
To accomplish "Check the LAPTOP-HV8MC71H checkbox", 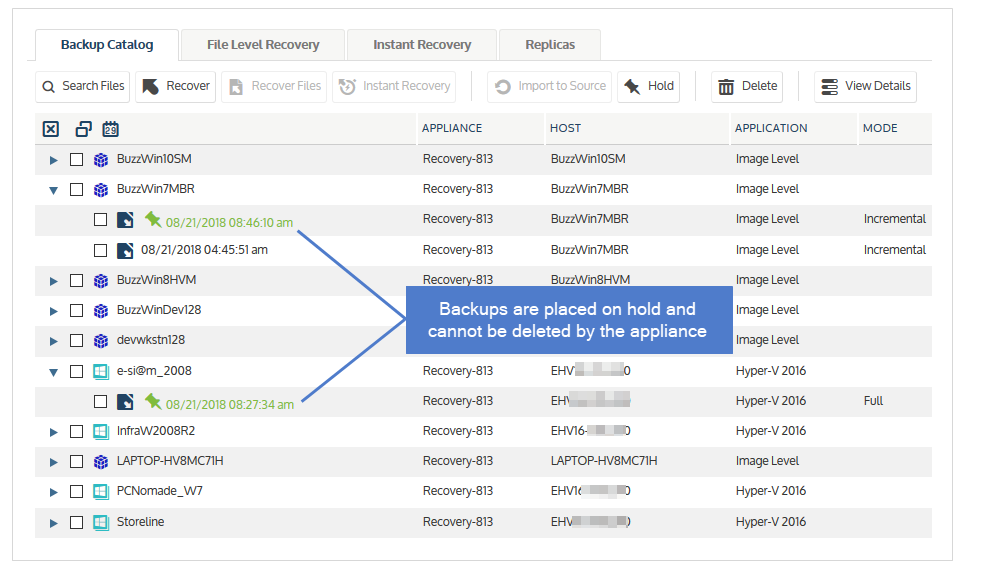I will pos(76,462).
